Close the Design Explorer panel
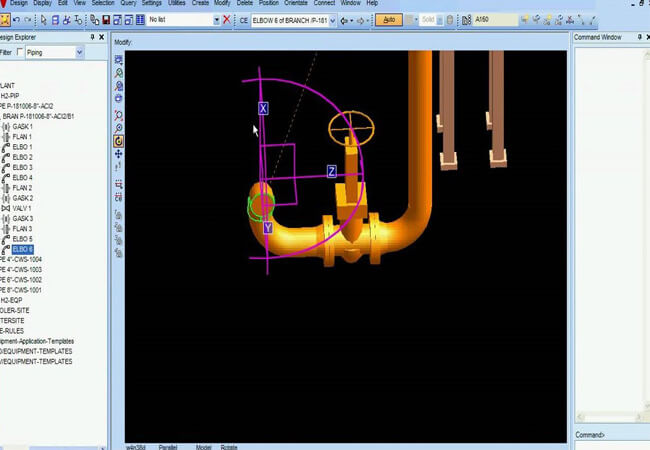Image resolution: width=650 pixels, height=450 pixels. pos(102,37)
